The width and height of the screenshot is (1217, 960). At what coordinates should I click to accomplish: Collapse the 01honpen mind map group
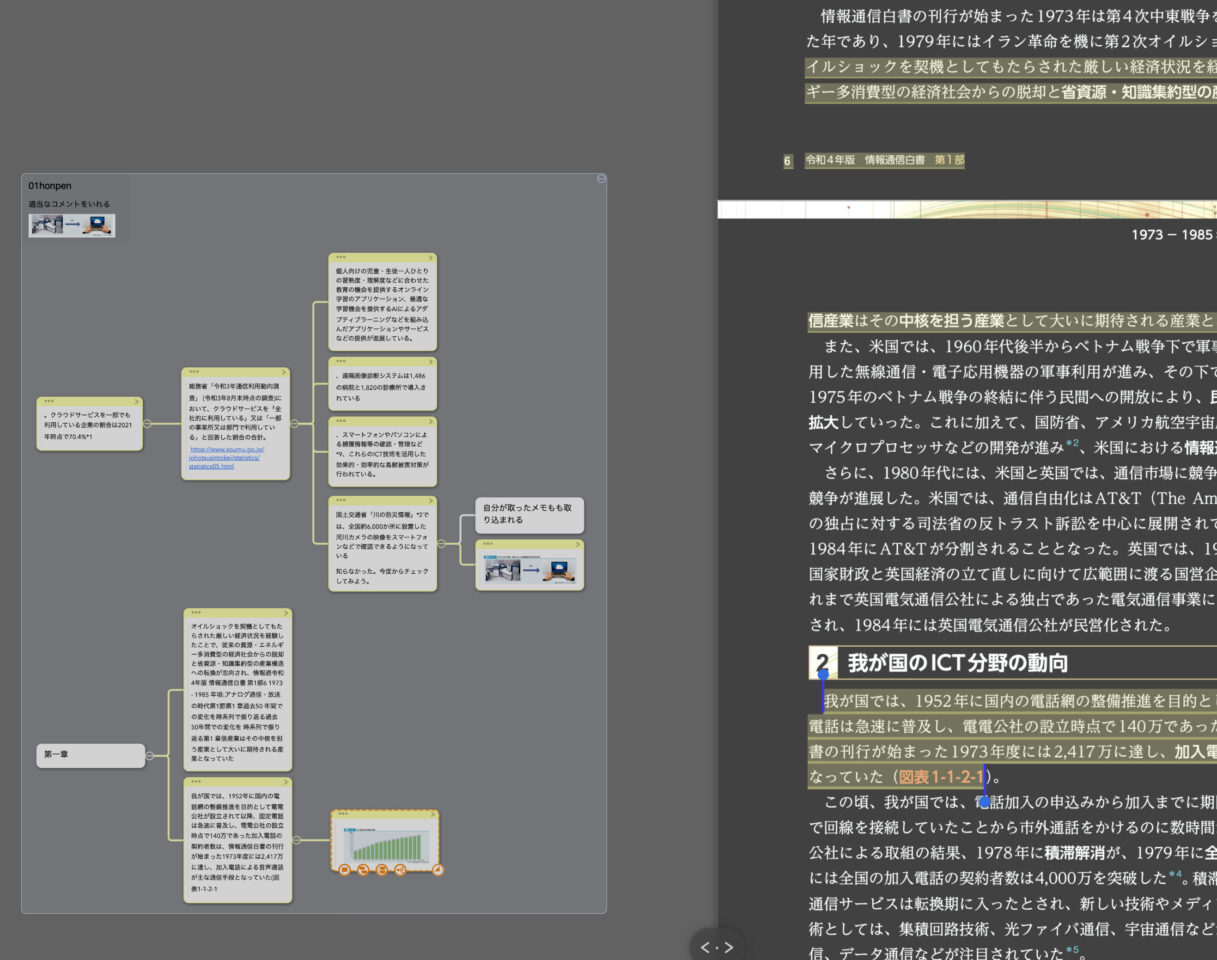click(601, 179)
